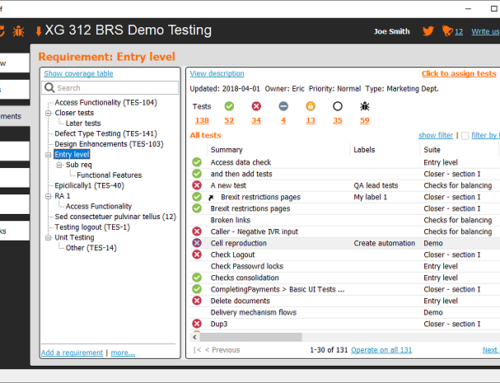The width and height of the screenshot is (500, 383).
Task: Click the empty circle no-run status icon
Action: coord(337,106)
